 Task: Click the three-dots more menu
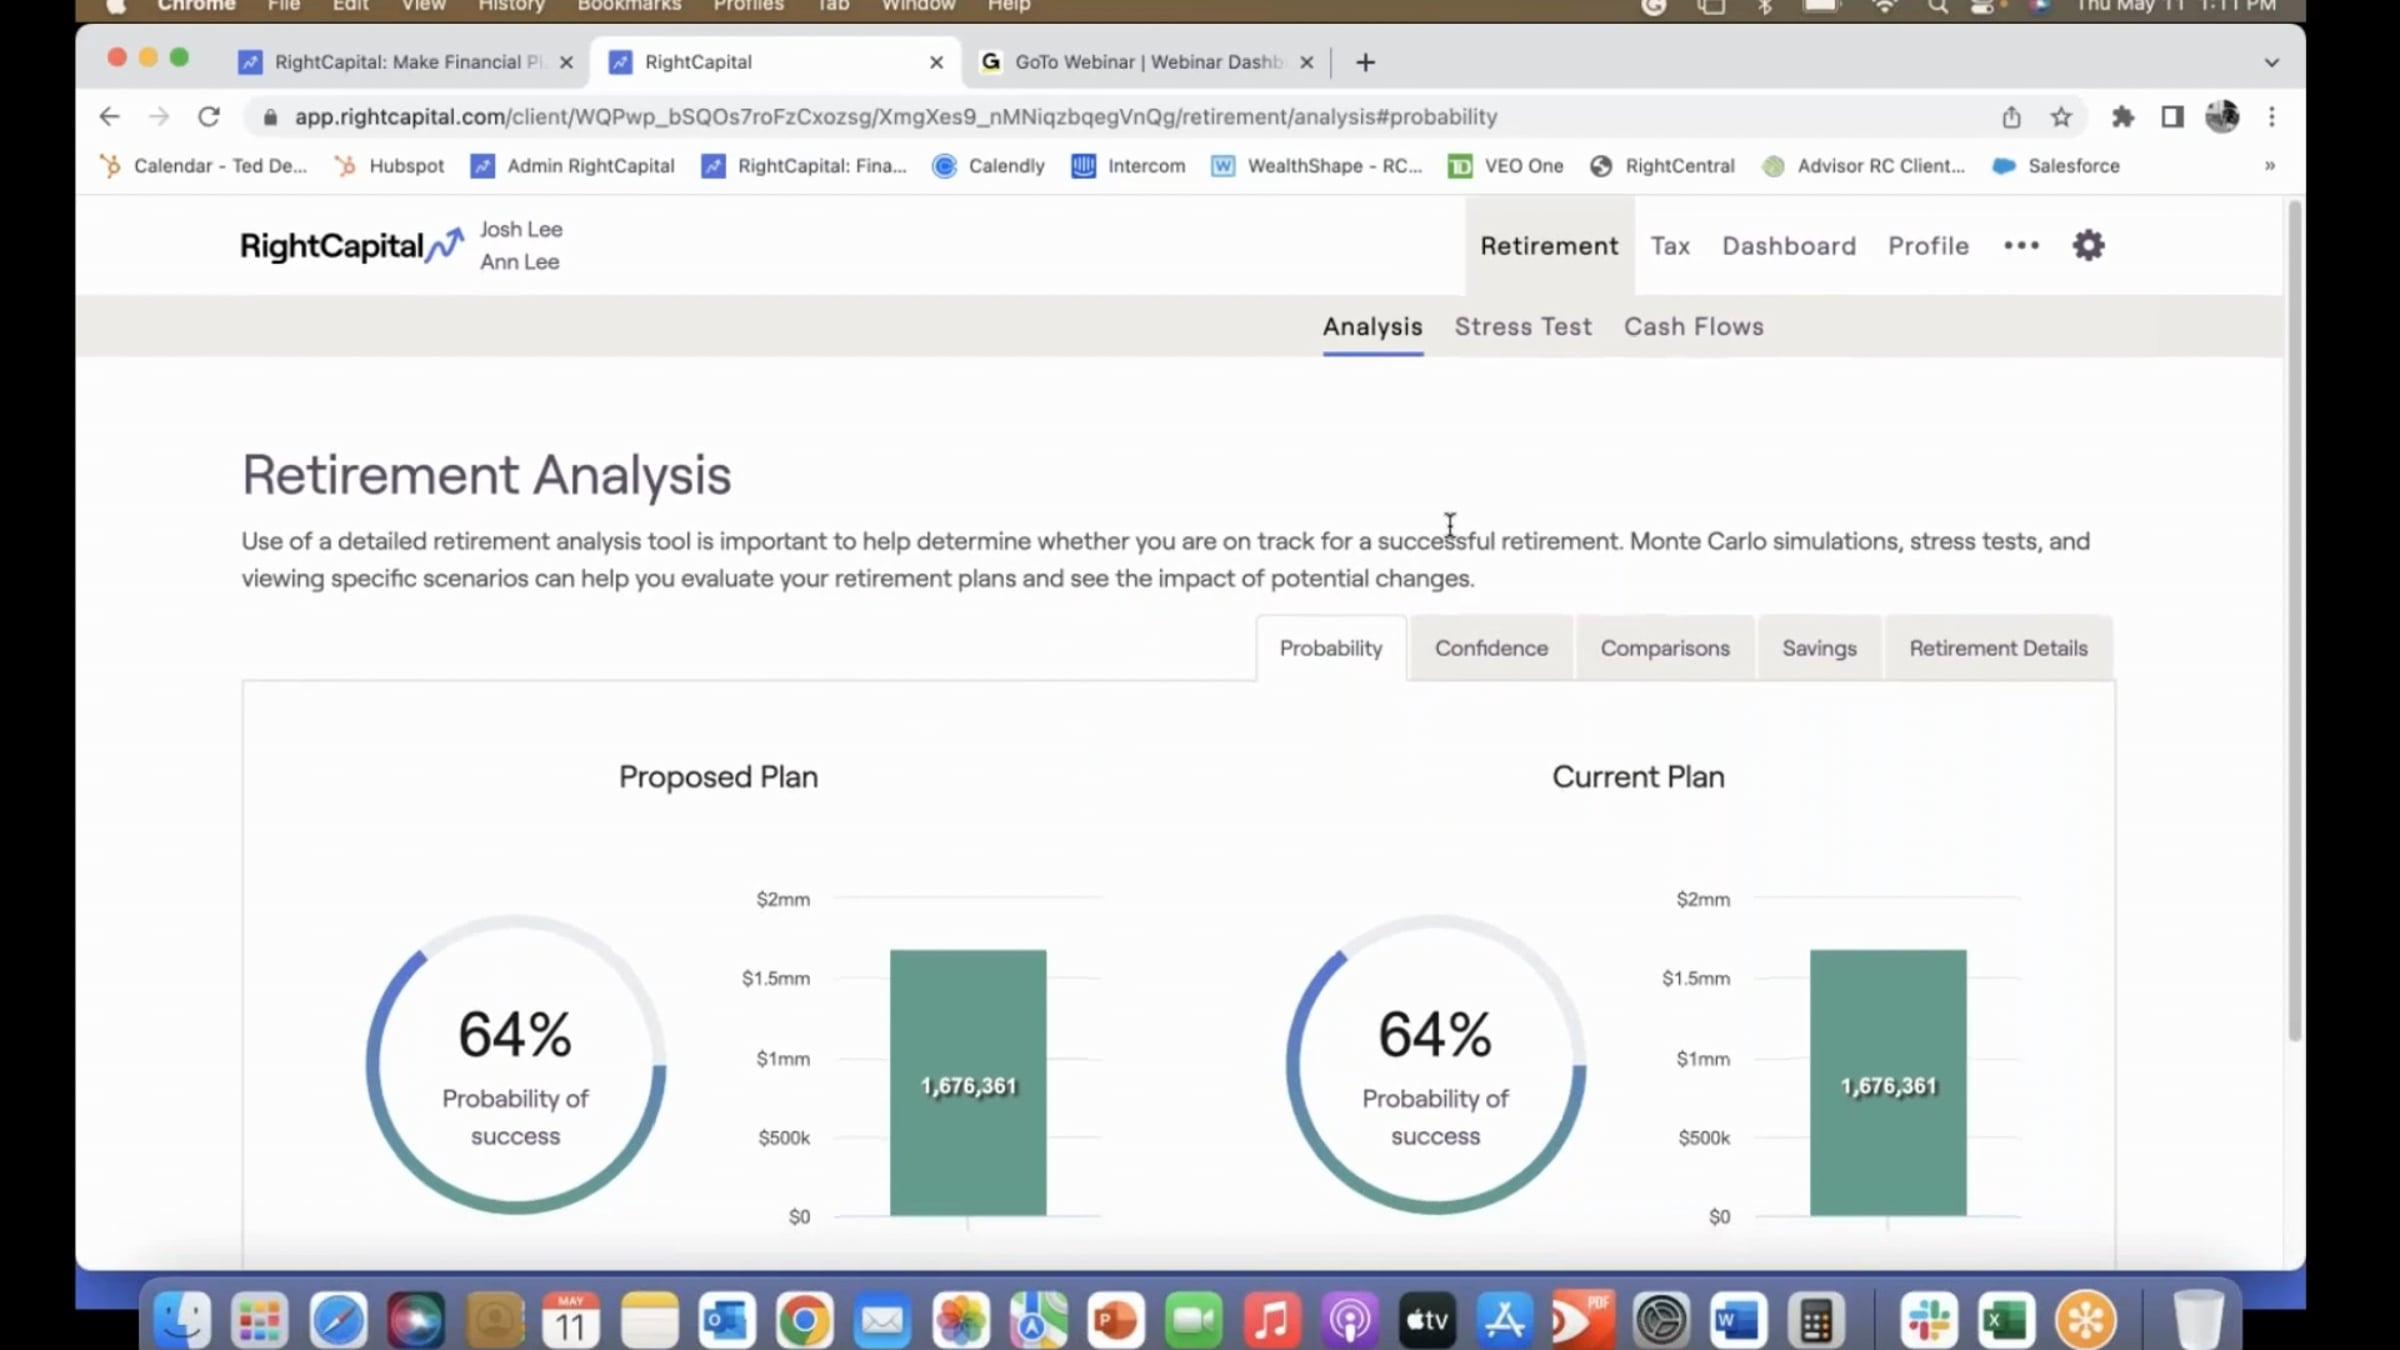[2021, 245]
